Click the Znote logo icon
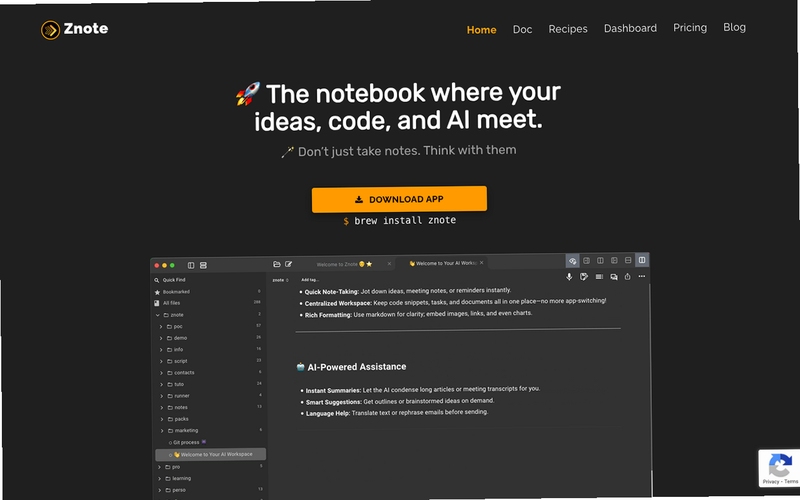The height and width of the screenshot is (500, 800). (x=50, y=30)
